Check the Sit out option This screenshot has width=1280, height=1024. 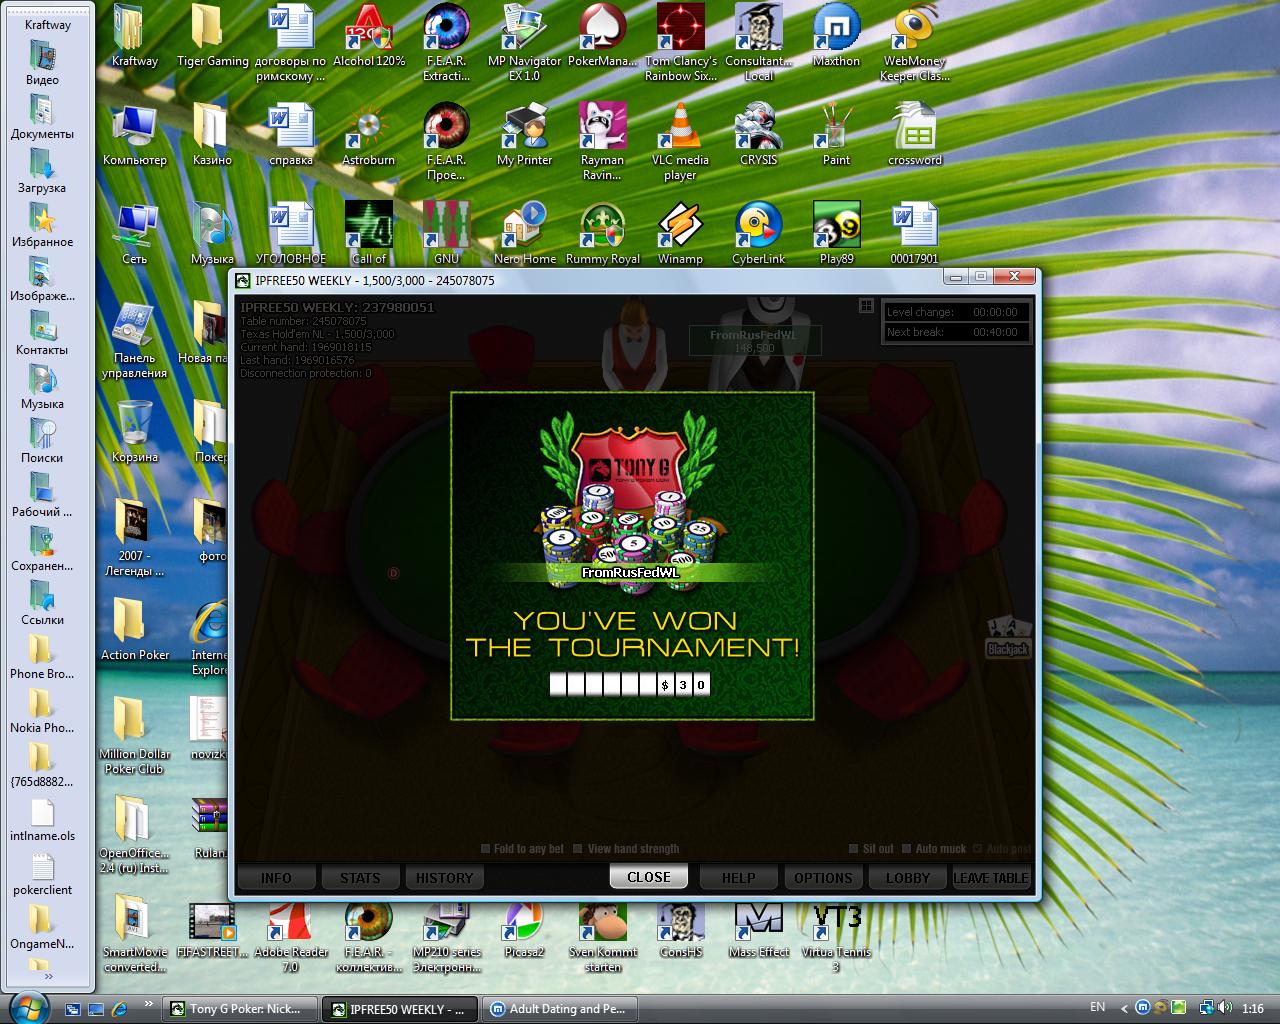click(854, 849)
